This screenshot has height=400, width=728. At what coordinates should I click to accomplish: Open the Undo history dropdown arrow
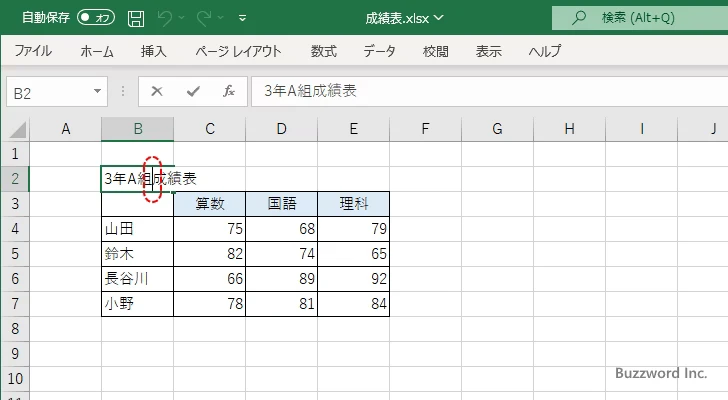(182, 18)
